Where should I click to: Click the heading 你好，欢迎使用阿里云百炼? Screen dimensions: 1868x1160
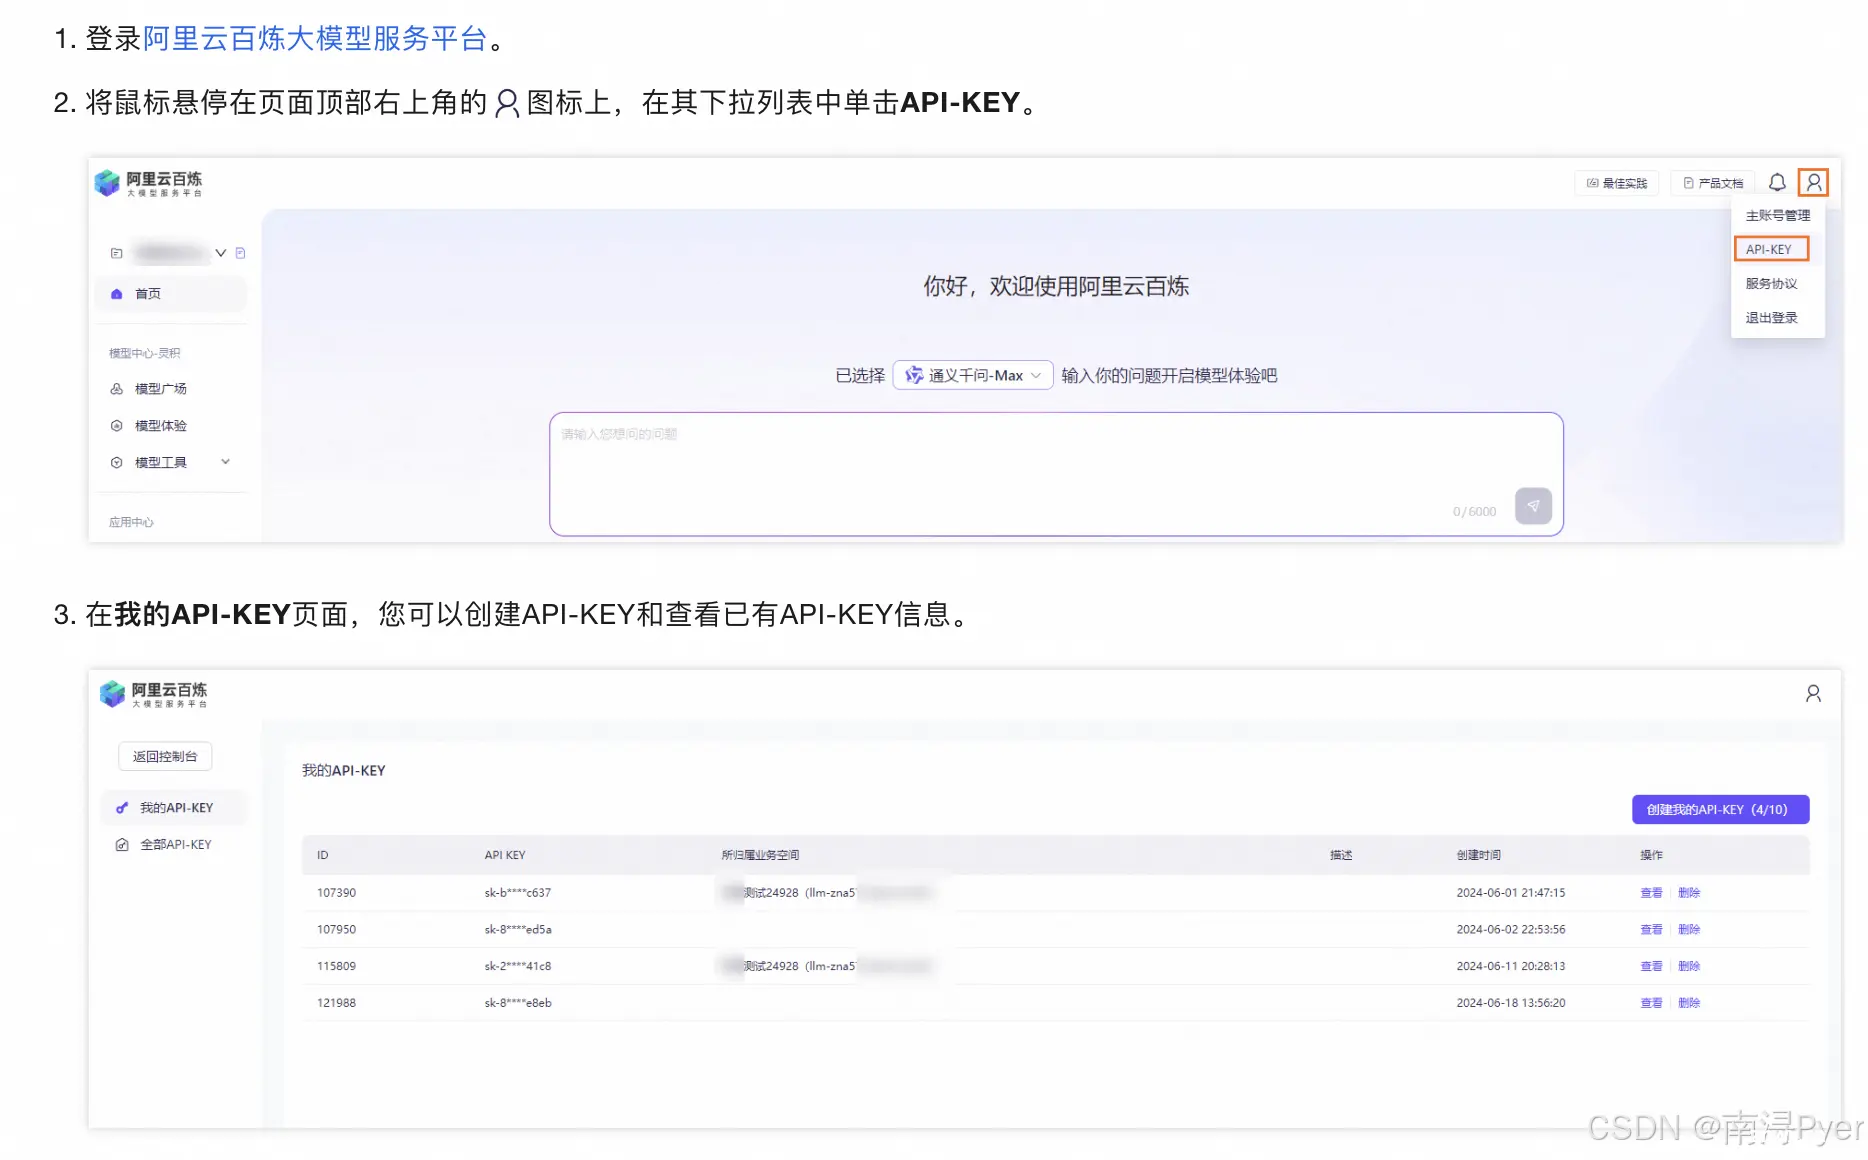[x=1056, y=286]
